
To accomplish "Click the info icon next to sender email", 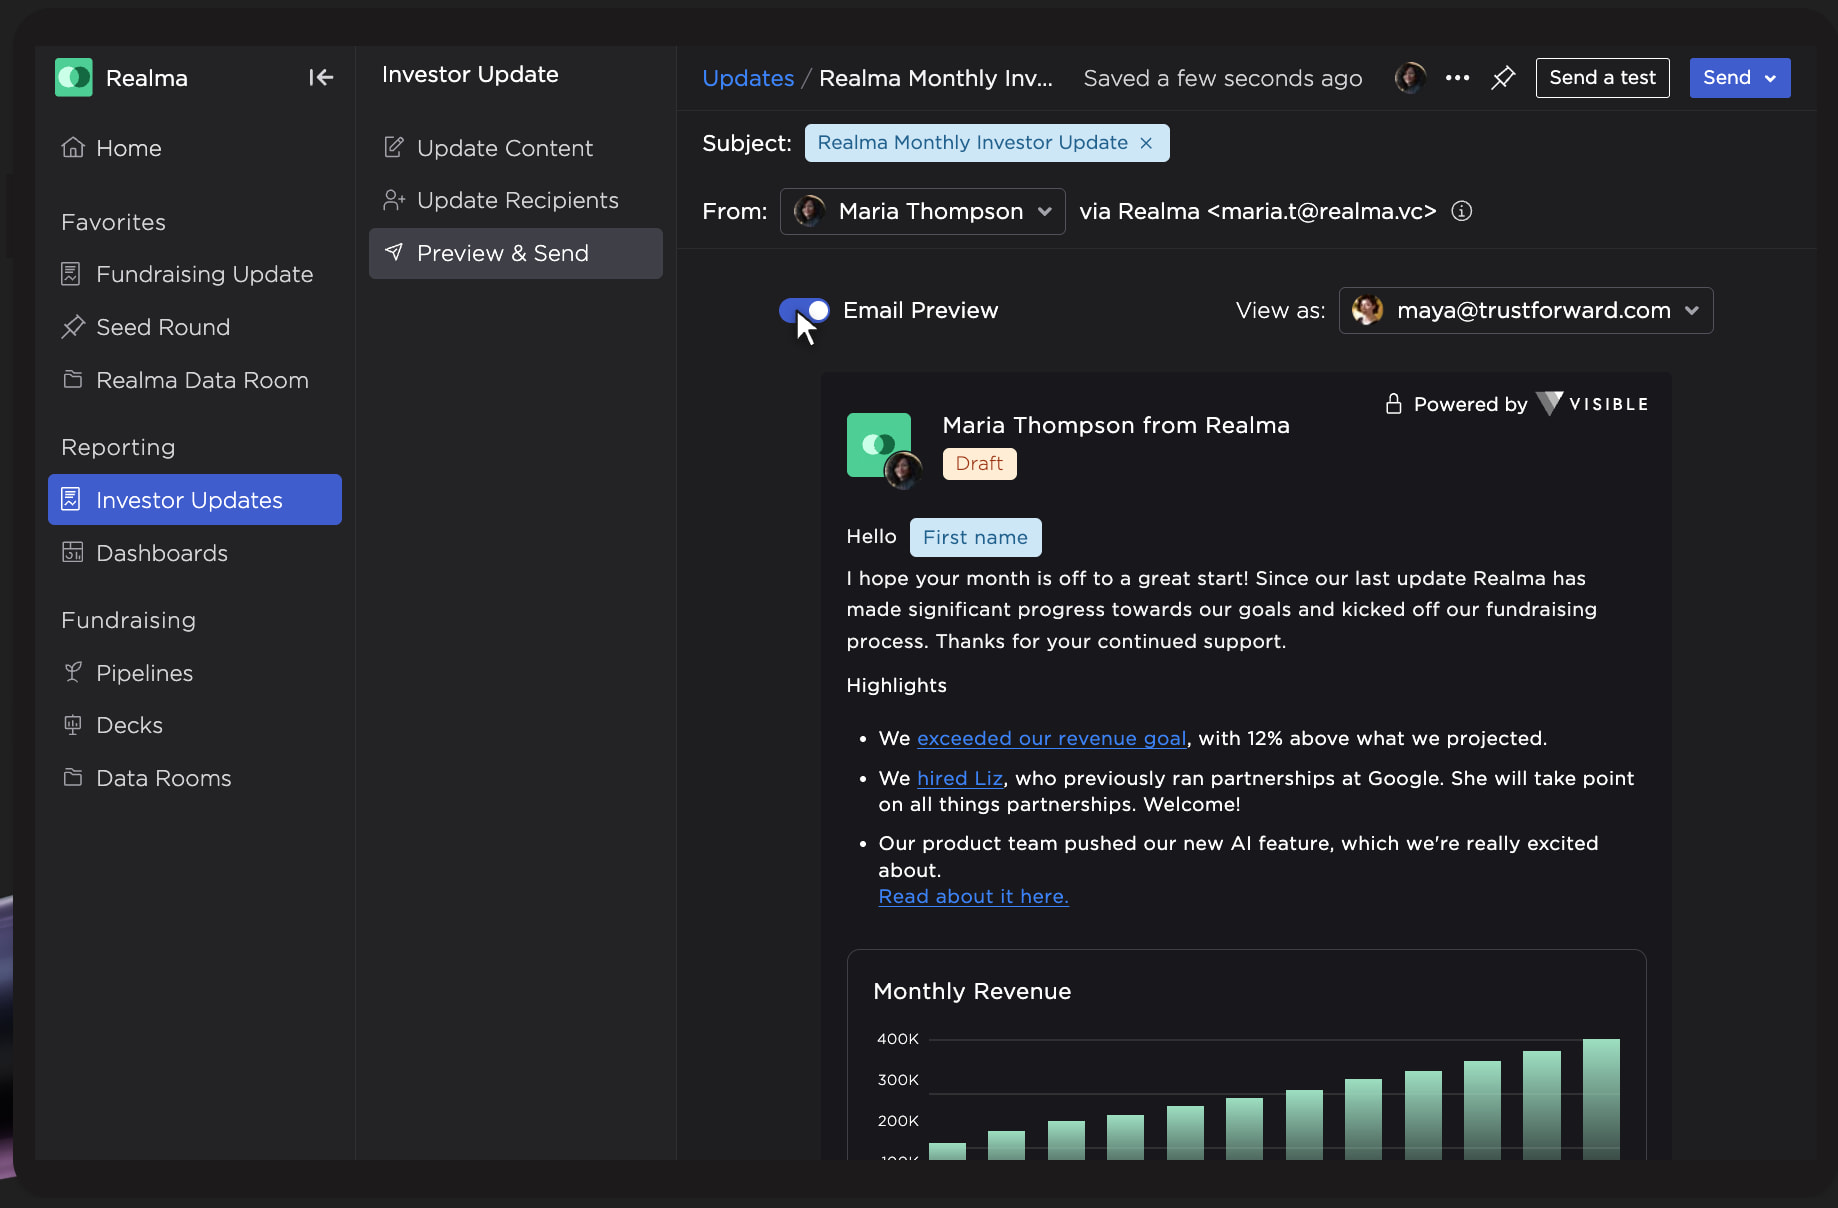I will (1462, 211).
